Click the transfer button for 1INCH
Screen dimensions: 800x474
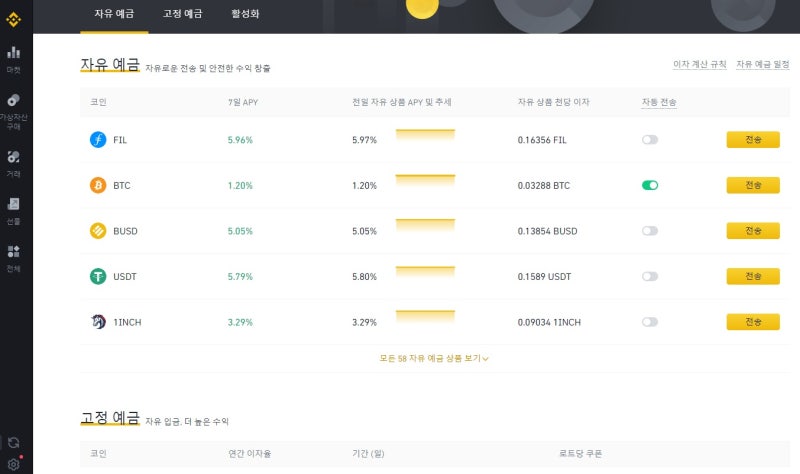pyautogui.click(x=753, y=322)
